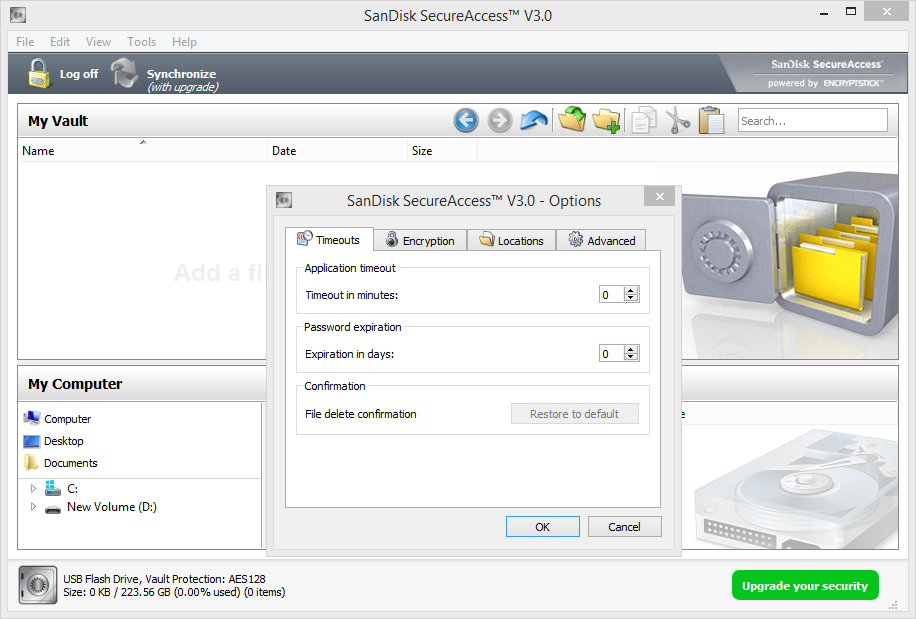
Task: Click the Timeout in minutes number field
Action: 612,294
